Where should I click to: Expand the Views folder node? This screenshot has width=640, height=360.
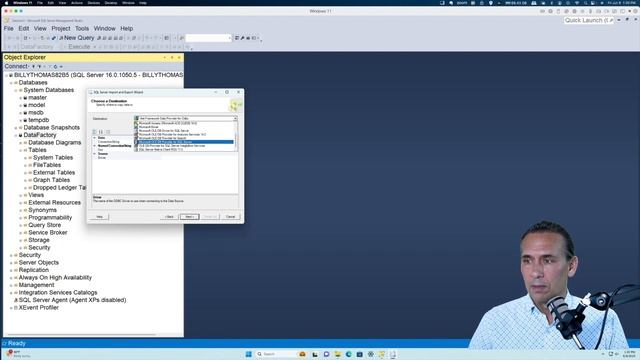21,195
